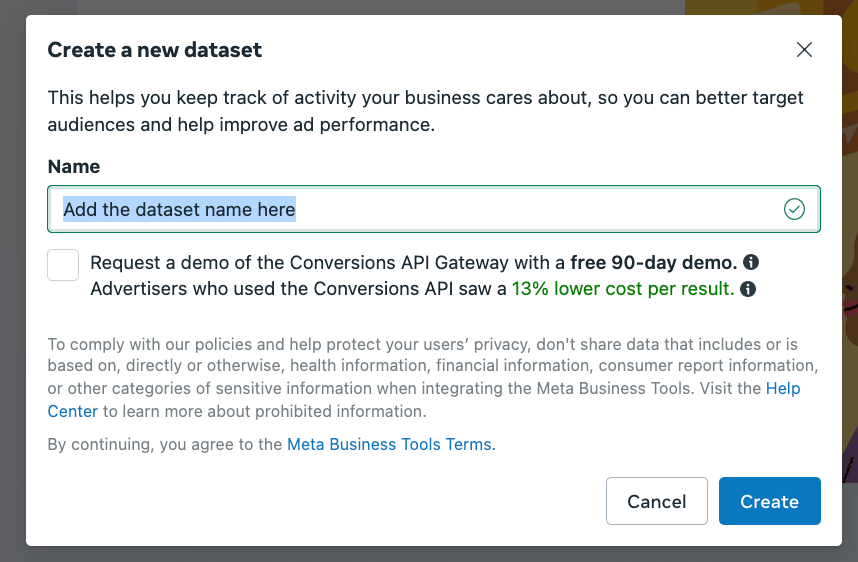Click the bold 'free 90-day demo' text

click(654, 263)
